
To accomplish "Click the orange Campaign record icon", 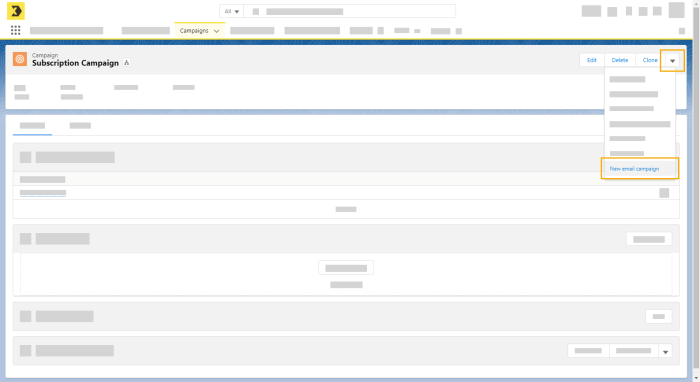I will [20, 59].
